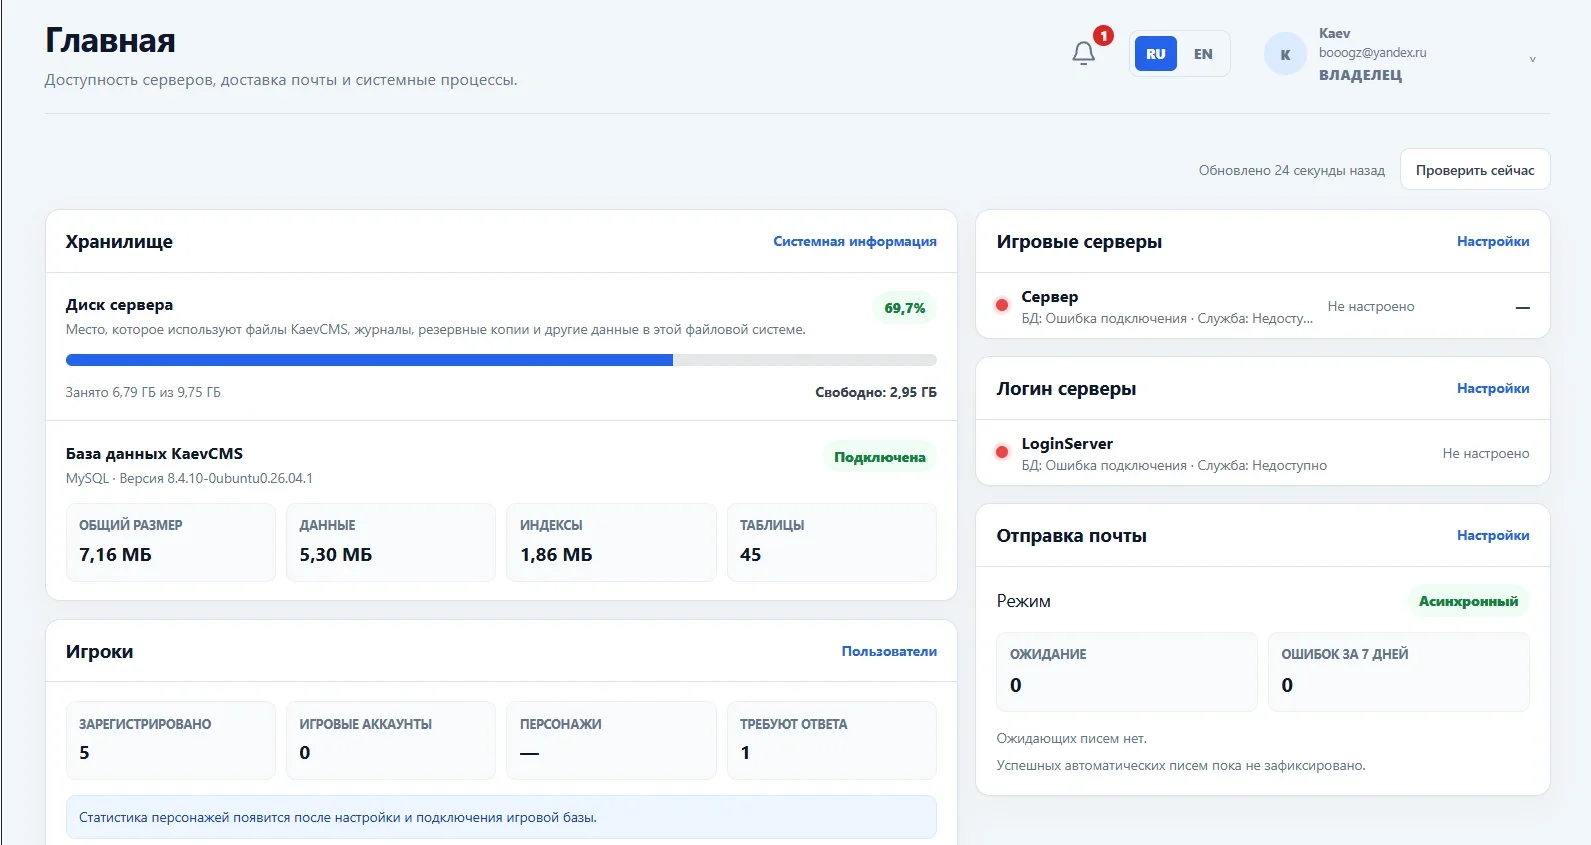Open Системная информация link
Image resolution: width=1591 pixels, height=845 pixels.
coord(855,241)
